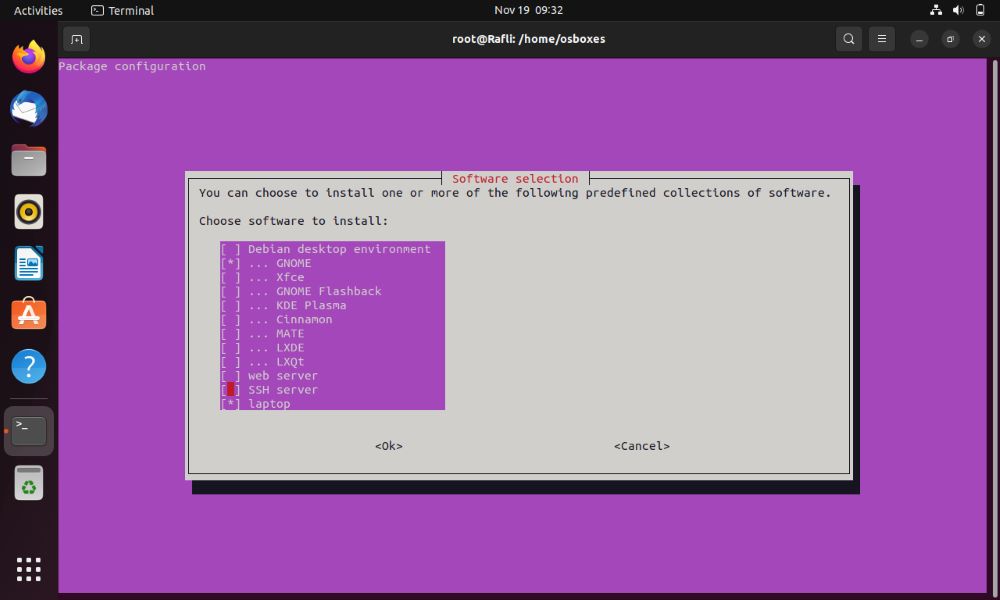Open a new terminal tab
This screenshot has width=1000, height=600.
tap(77, 40)
